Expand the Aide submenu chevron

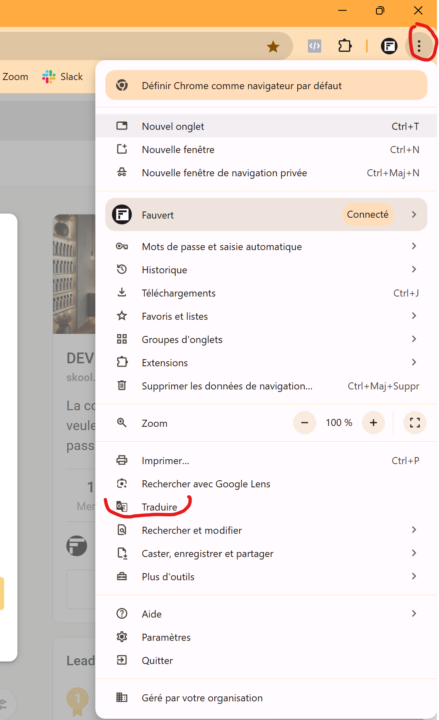tap(414, 613)
